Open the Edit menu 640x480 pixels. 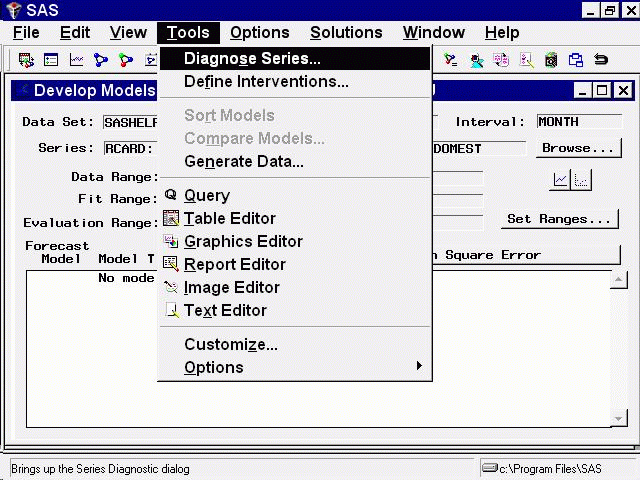click(75, 33)
